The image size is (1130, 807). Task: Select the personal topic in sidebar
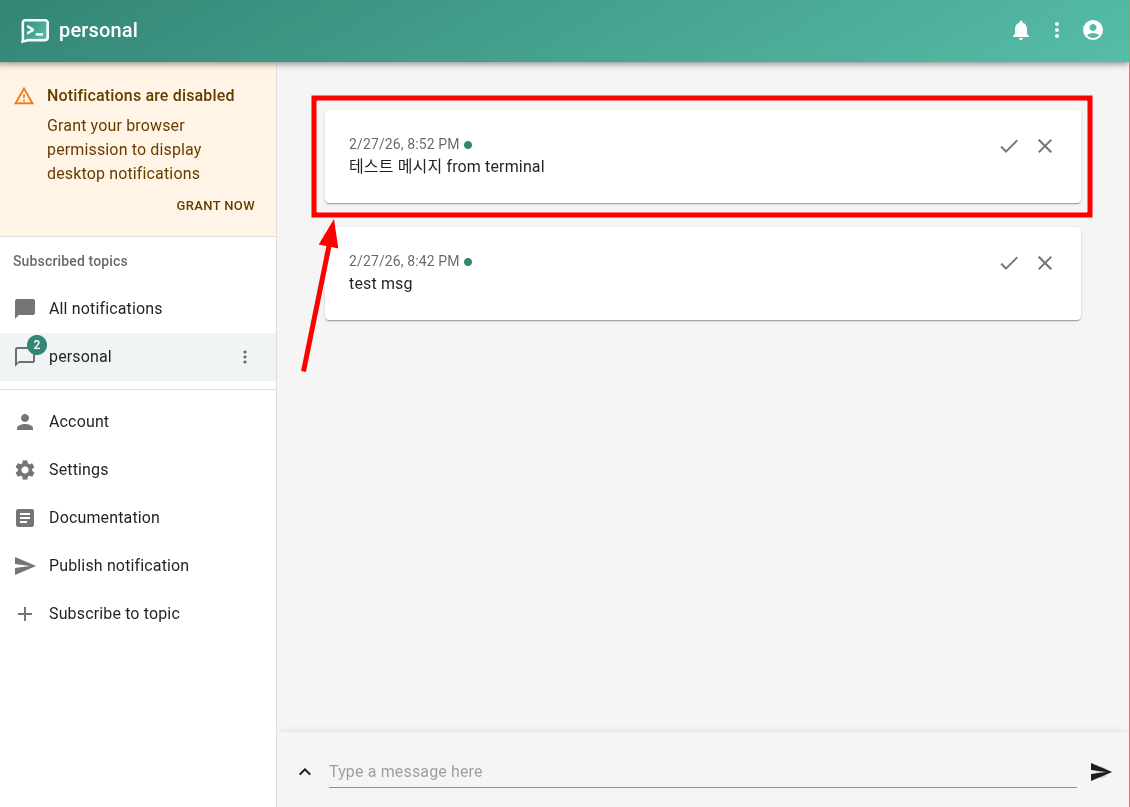[80, 357]
